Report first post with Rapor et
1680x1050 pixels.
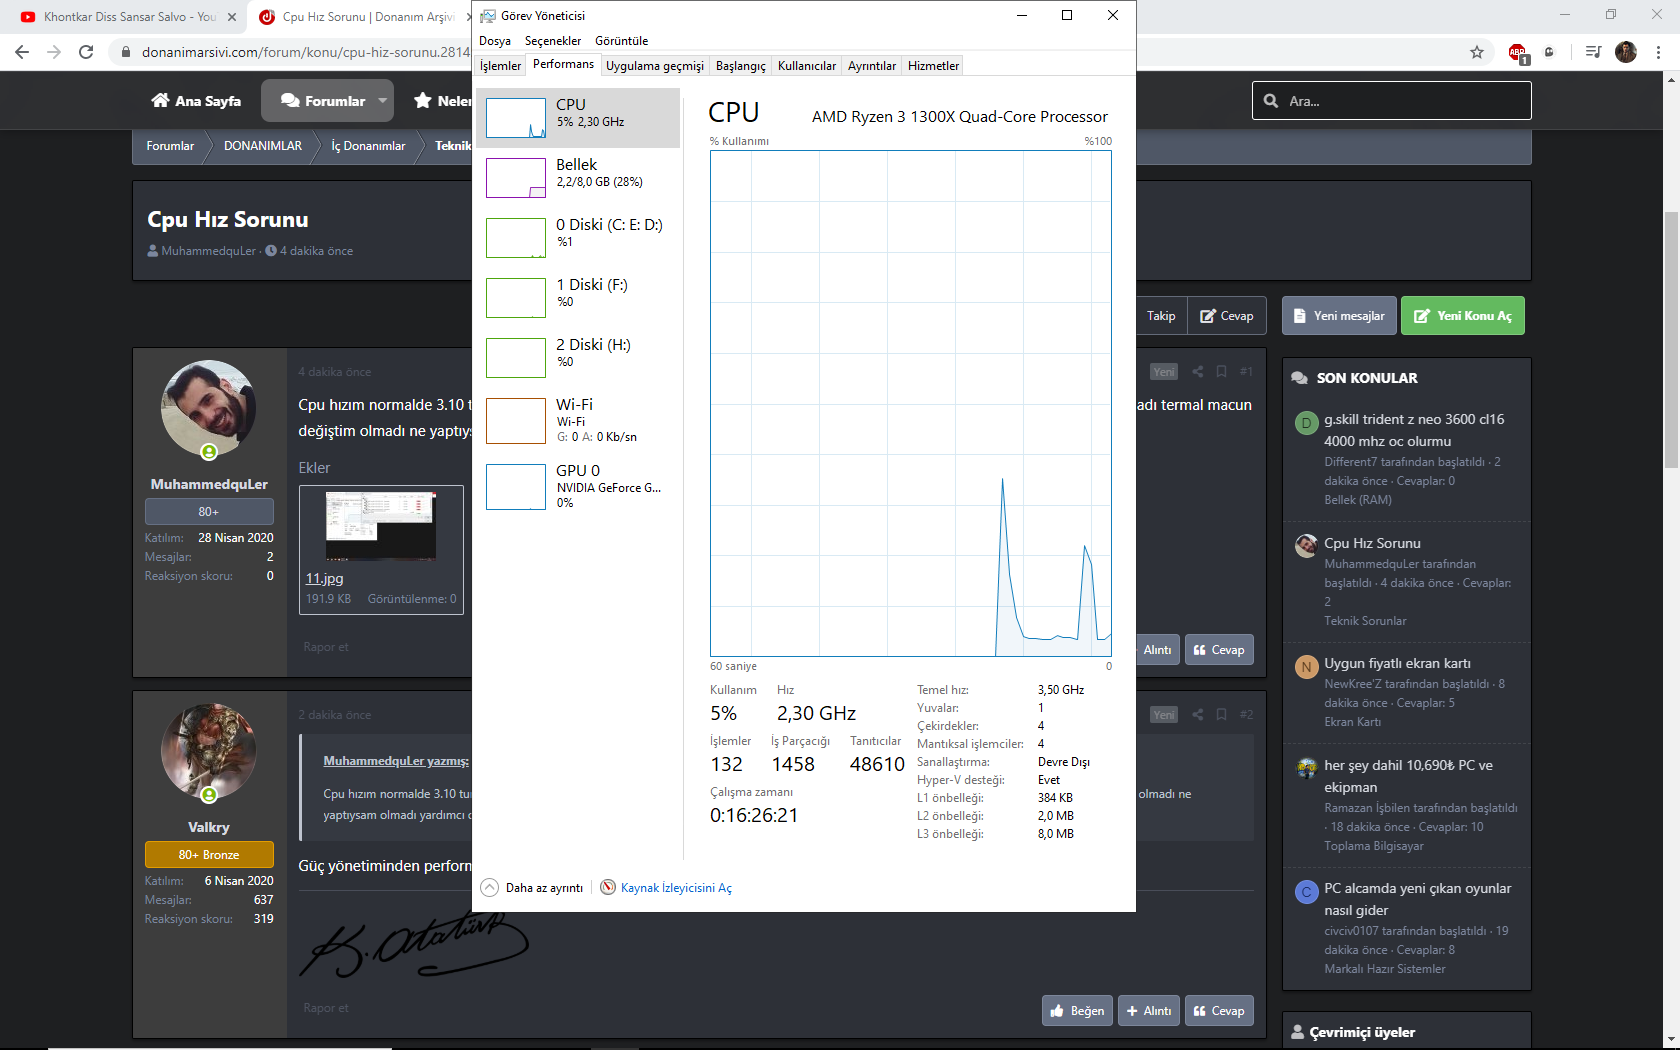pos(326,647)
